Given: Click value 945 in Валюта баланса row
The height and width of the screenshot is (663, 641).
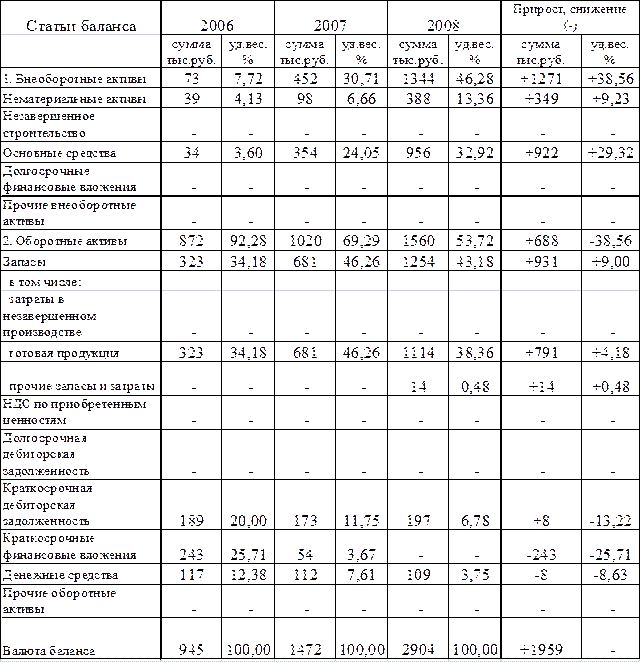Looking at the screenshot, I should (x=191, y=649).
